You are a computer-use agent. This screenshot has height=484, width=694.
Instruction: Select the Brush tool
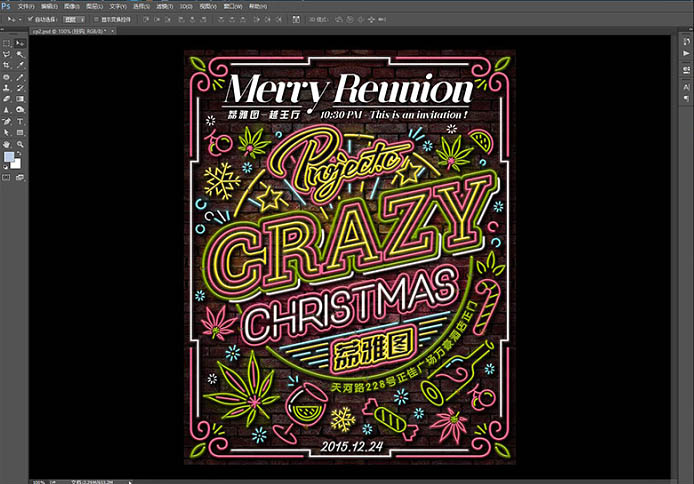coord(20,77)
